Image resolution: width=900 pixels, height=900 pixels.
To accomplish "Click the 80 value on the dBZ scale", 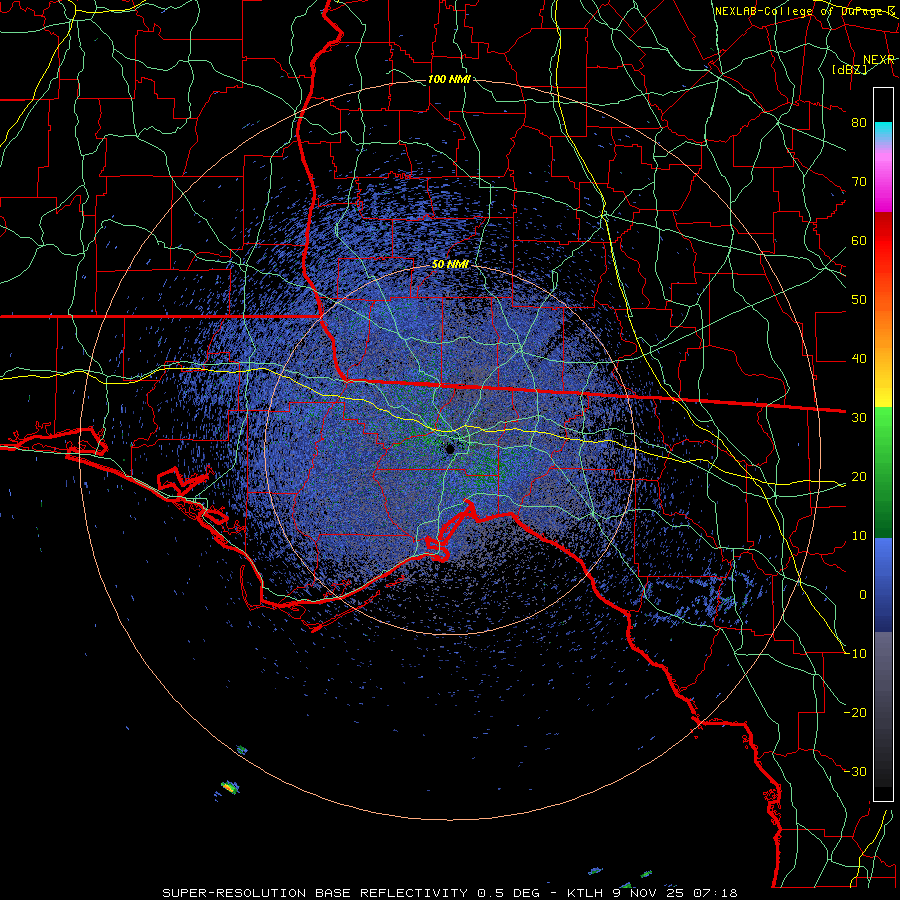I will click(x=859, y=122).
